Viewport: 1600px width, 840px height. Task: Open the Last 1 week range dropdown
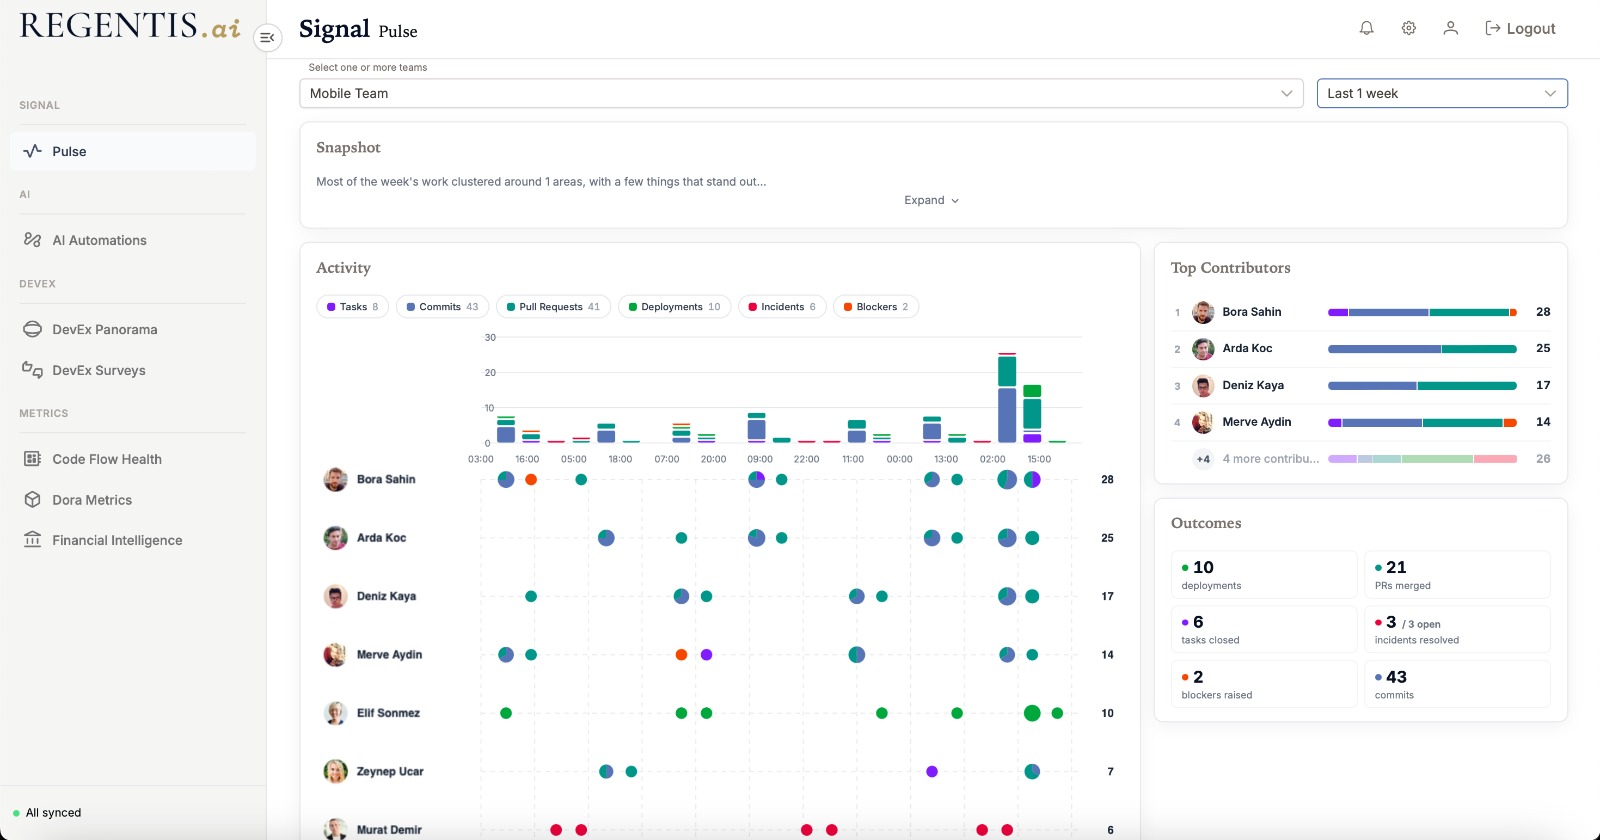point(1442,93)
